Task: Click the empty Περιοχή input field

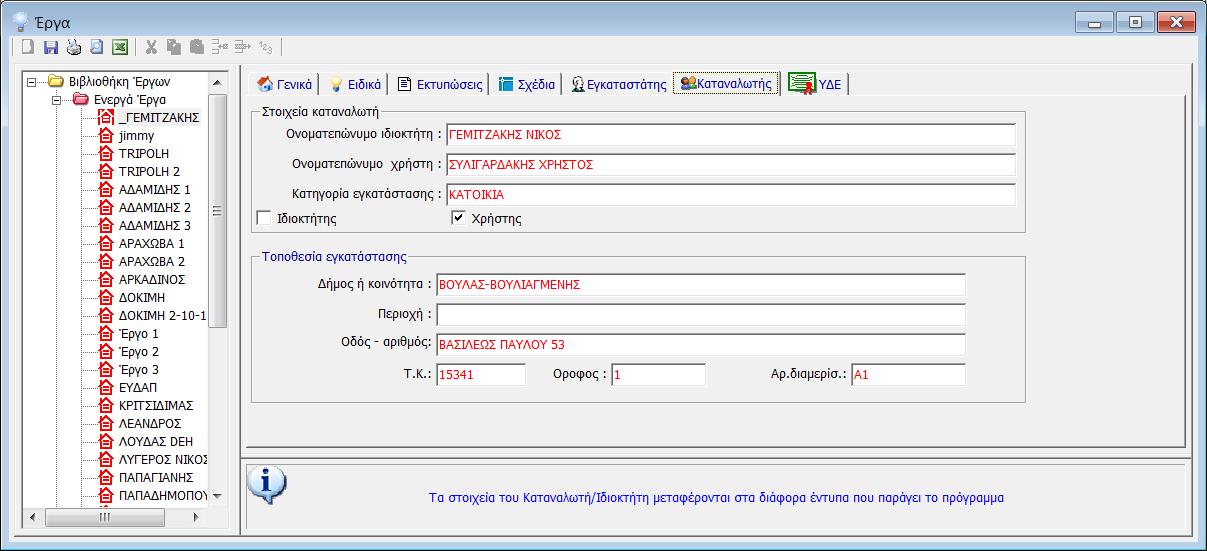Action: pos(700,315)
